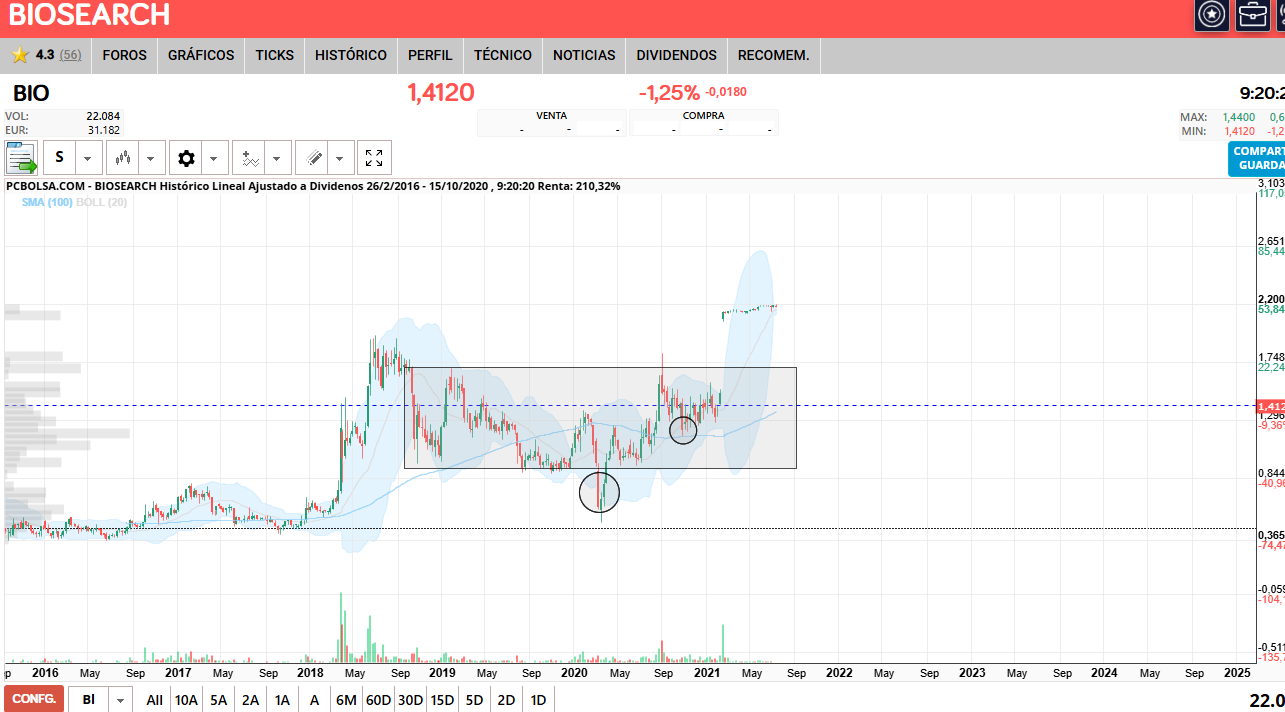
Task: Open the FOROS tab
Action: coord(124,55)
